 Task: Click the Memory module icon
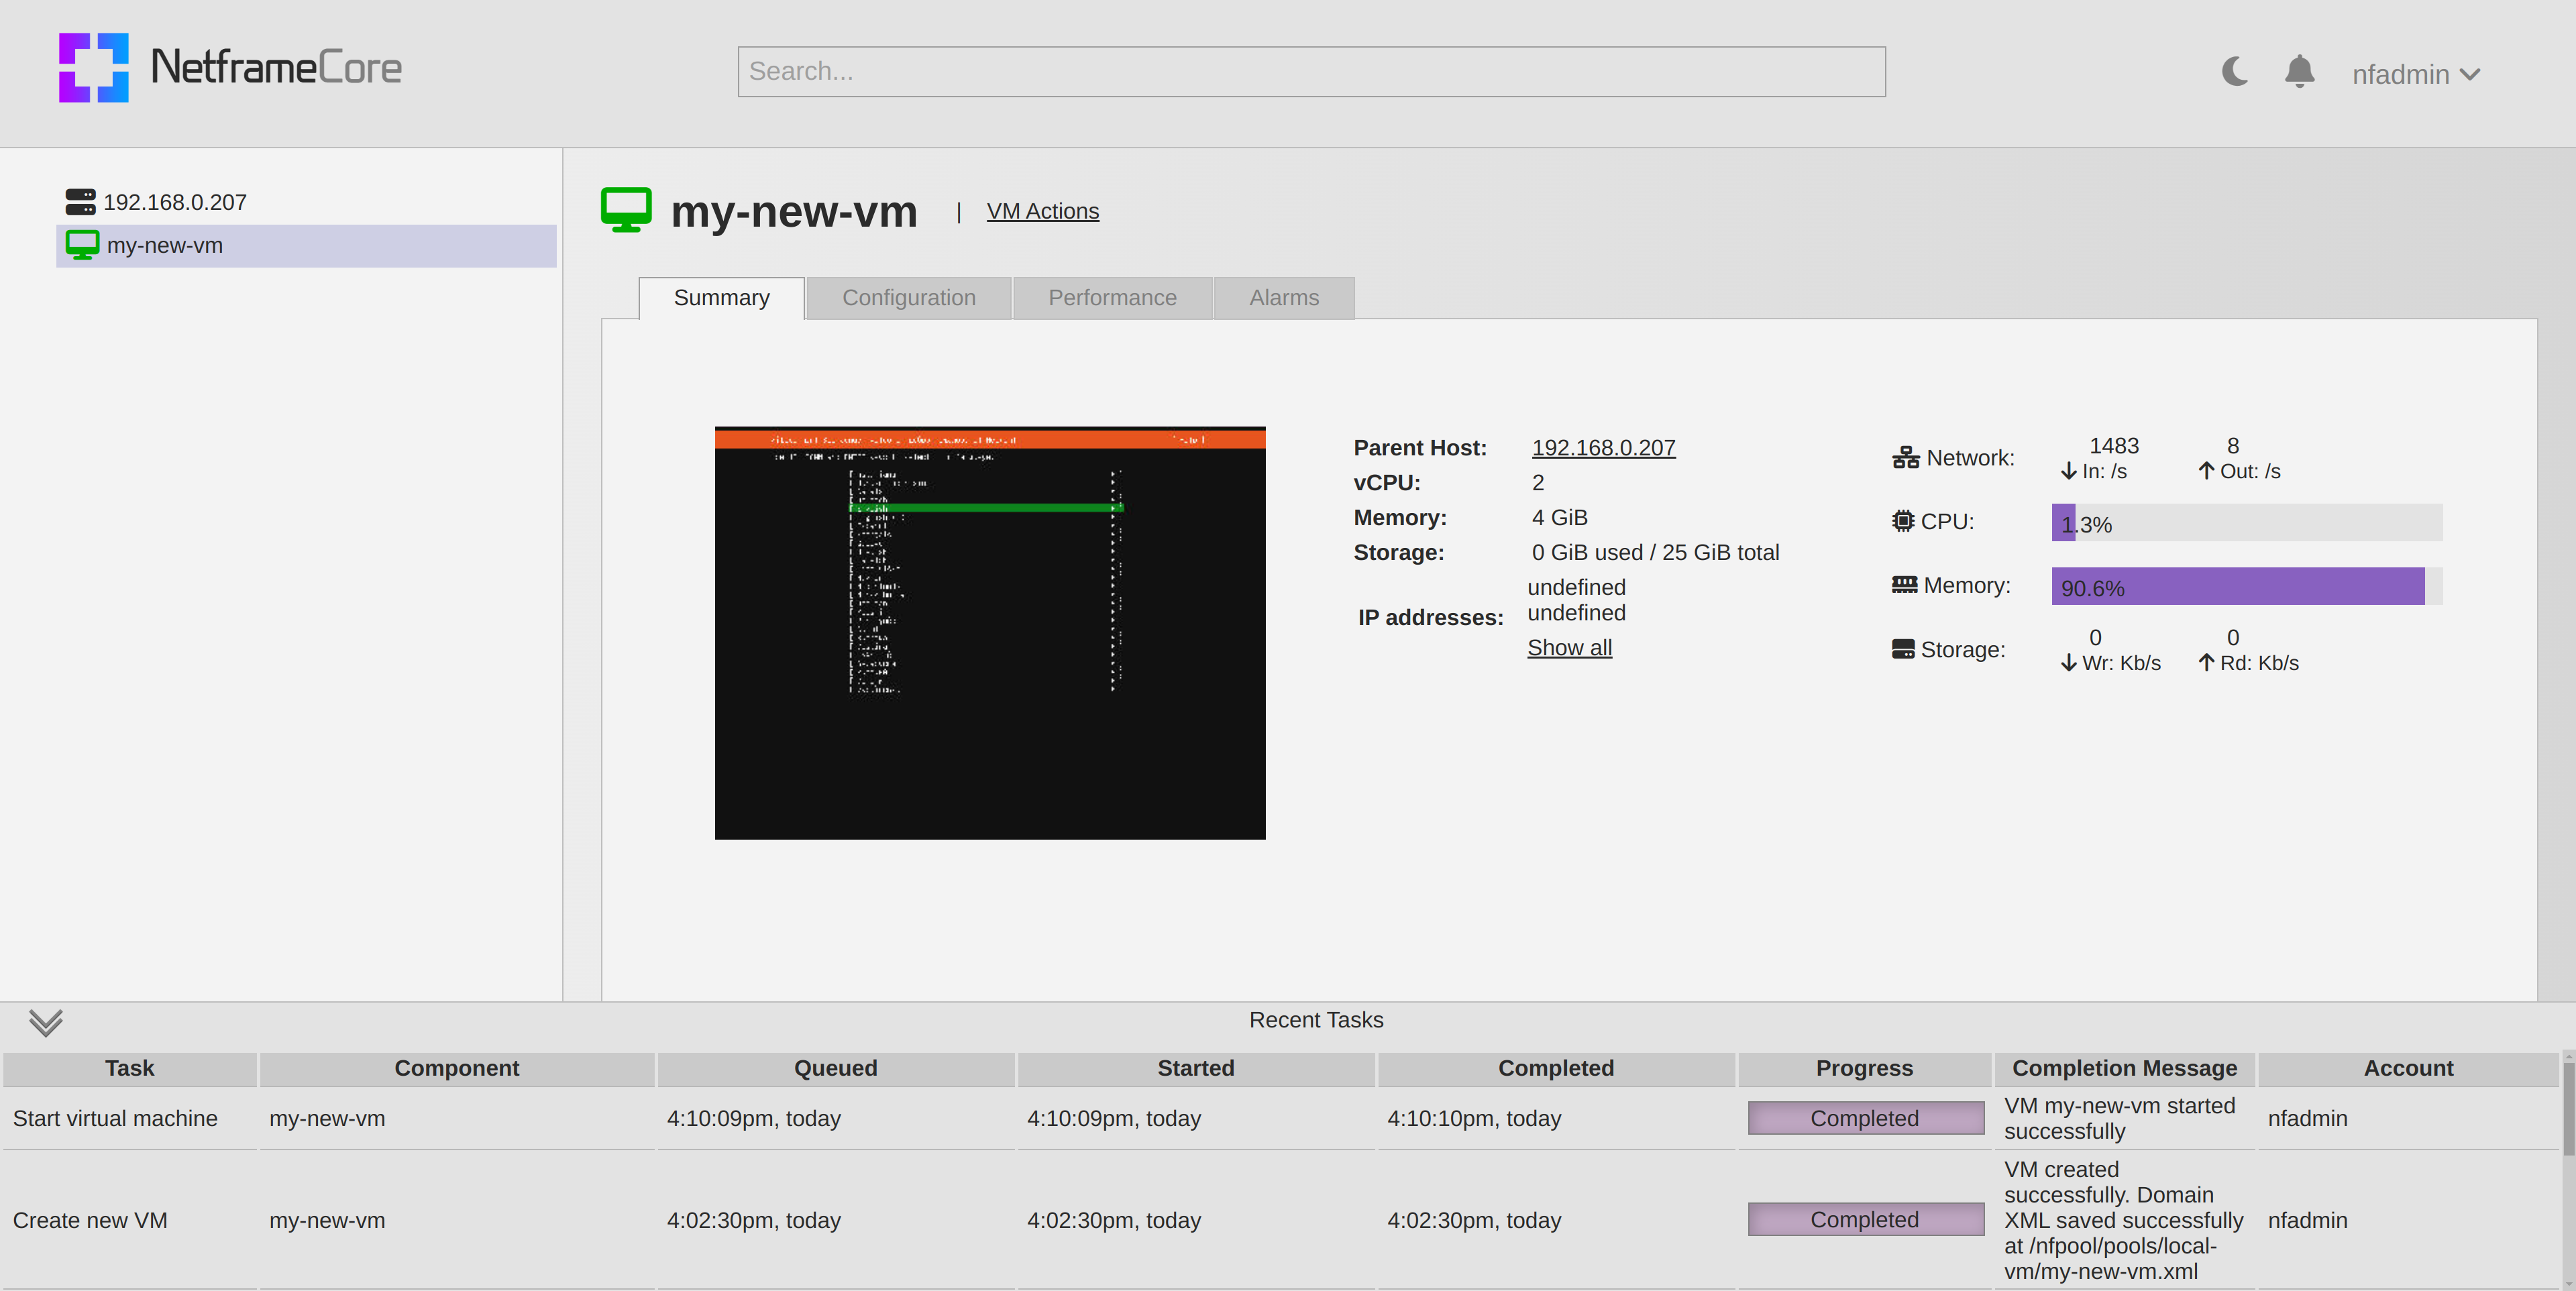(x=1904, y=585)
